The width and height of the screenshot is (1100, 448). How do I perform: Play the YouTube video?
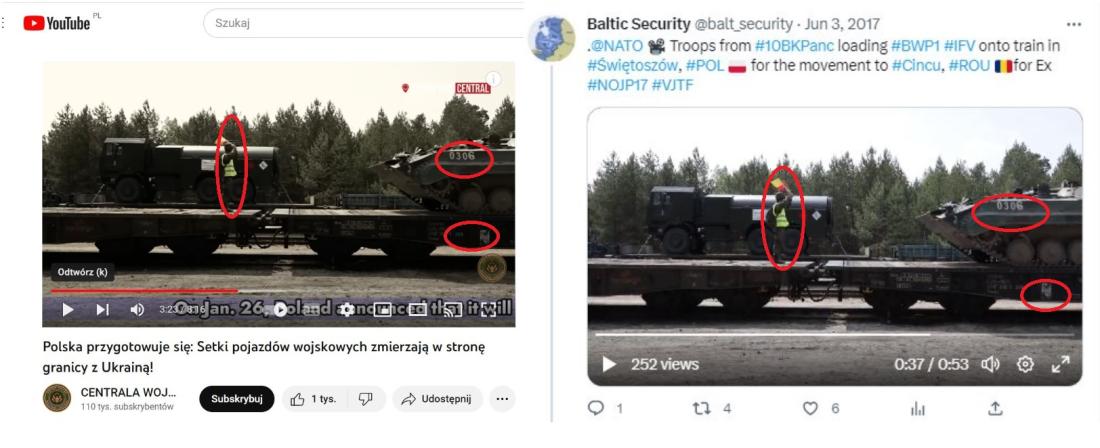pos(67,309)
